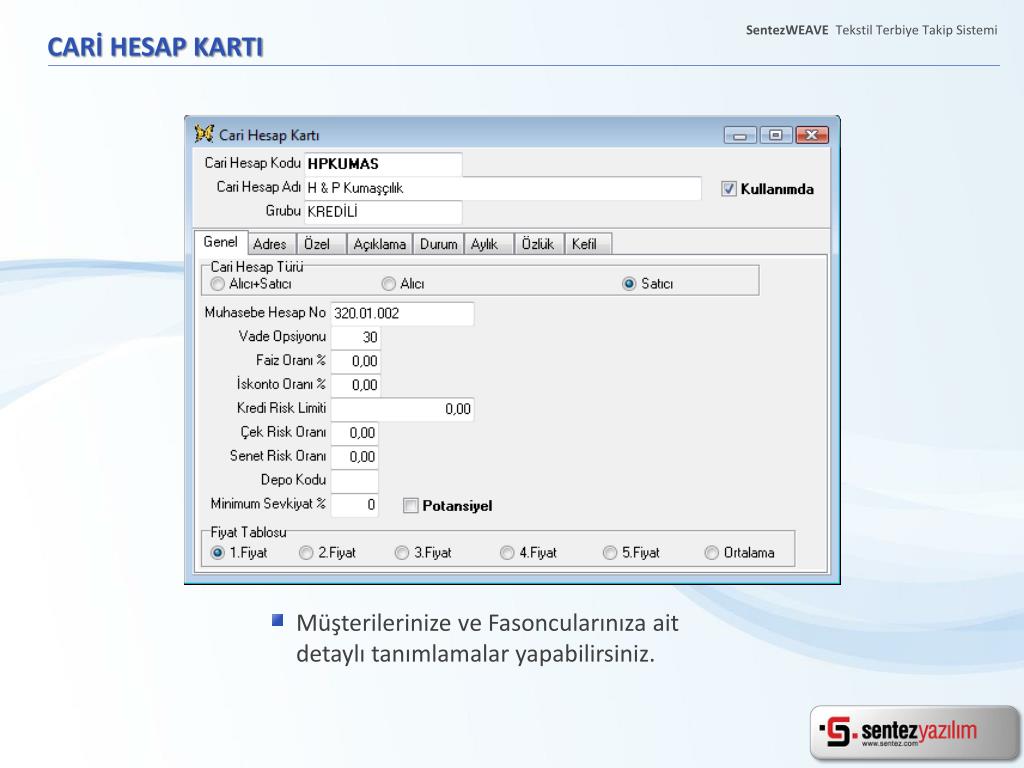This screenshot has height=768, width=1024.
Task: Click the 'Kredi Risk Limiti' label
Action: coord(281,408)
